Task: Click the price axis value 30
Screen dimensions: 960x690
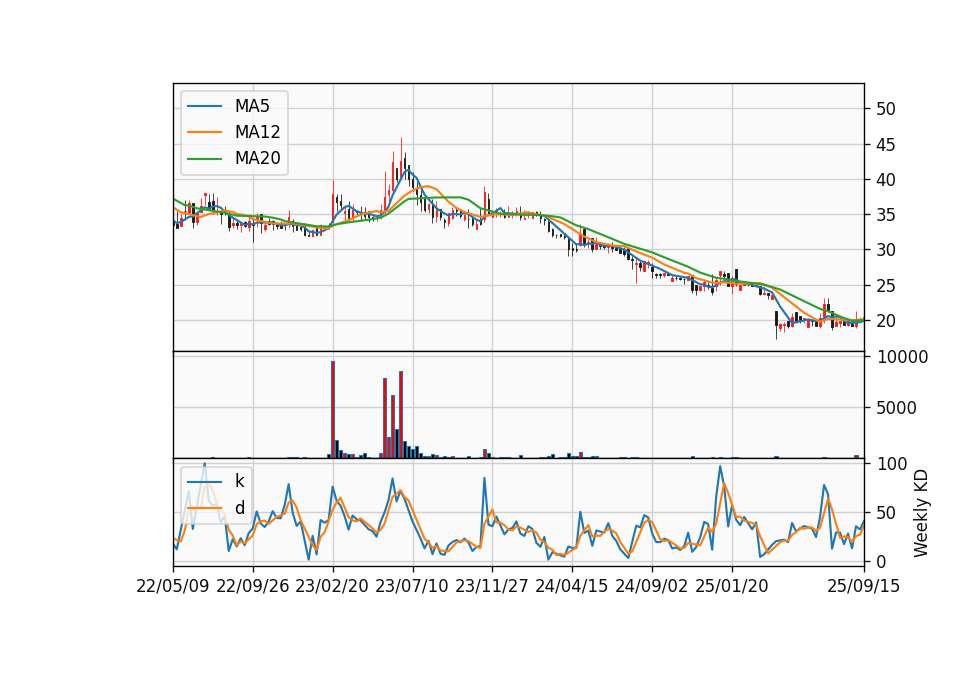Action: click(886, 250)
